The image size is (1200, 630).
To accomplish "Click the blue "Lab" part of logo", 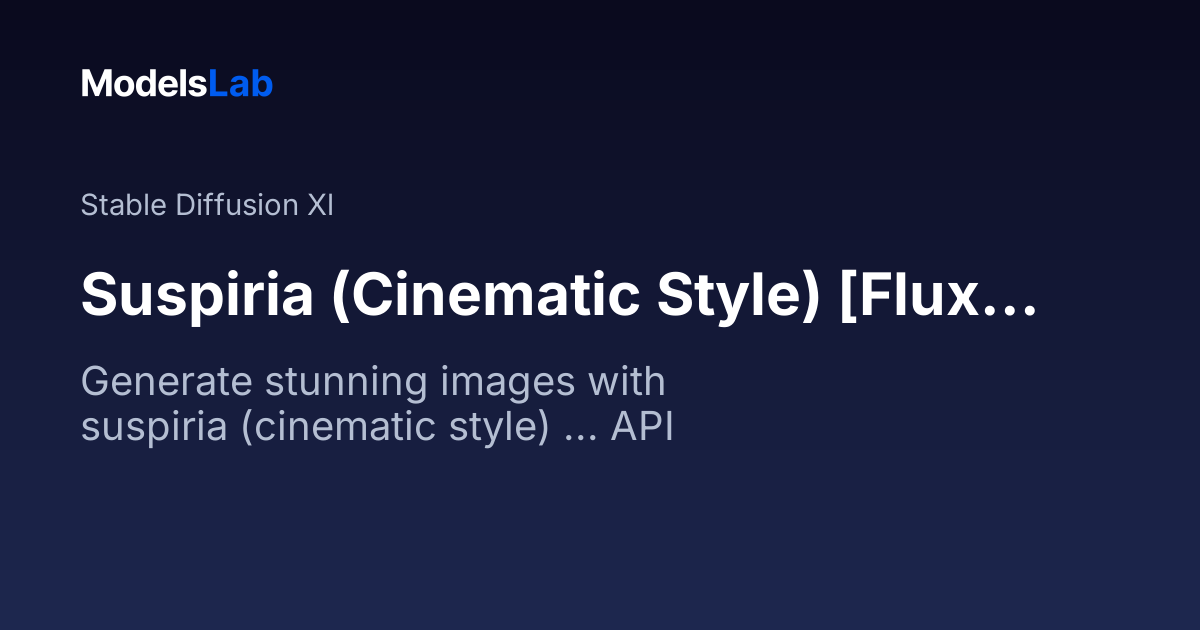I will (240, 84).
